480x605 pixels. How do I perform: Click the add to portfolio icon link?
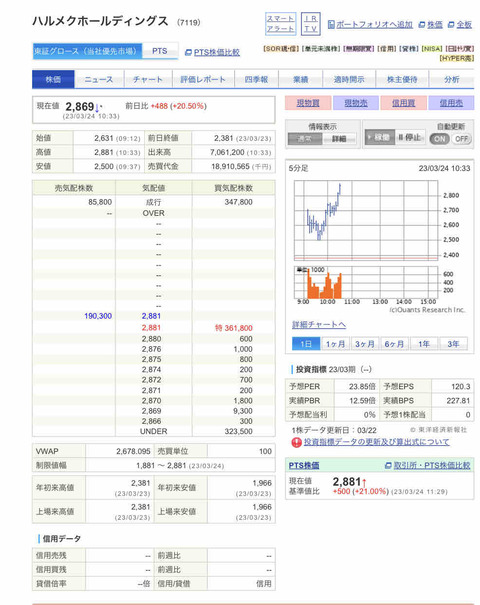[x=331, y=25]
